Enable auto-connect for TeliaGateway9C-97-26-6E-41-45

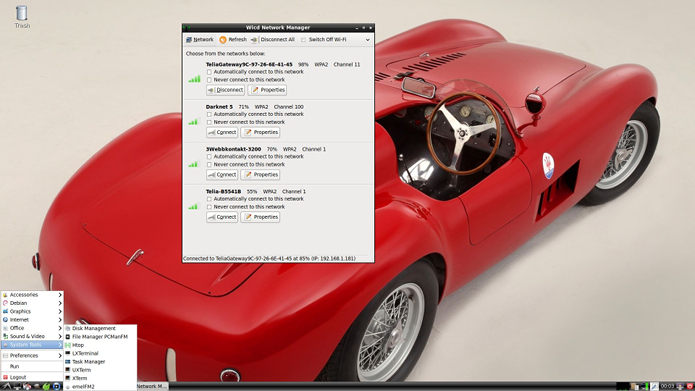pyautogui.click(x=209, y=72)
